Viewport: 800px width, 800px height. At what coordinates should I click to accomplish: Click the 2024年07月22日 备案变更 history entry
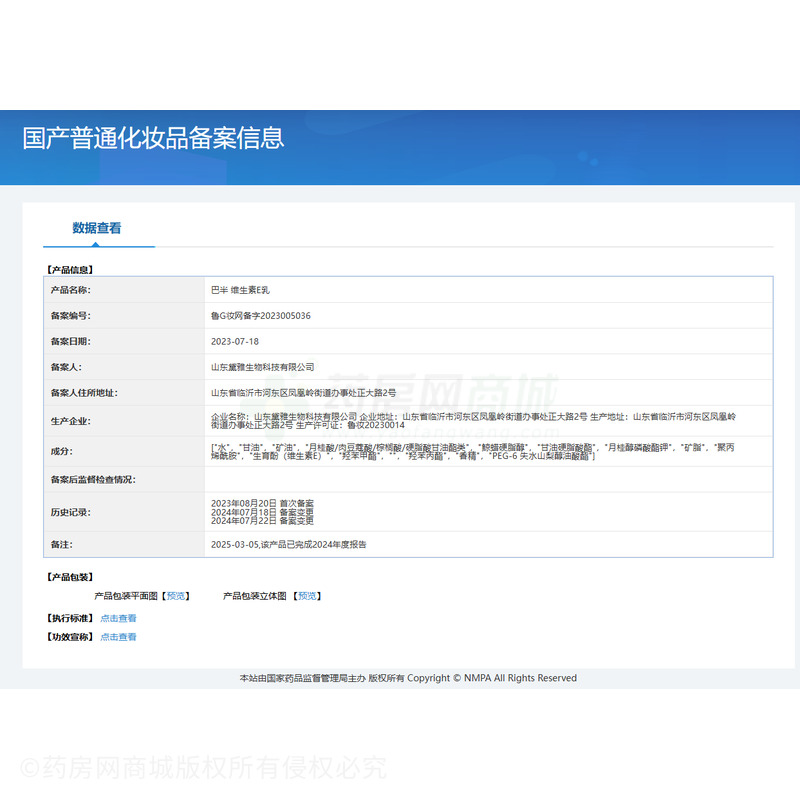tap(262, 521)
